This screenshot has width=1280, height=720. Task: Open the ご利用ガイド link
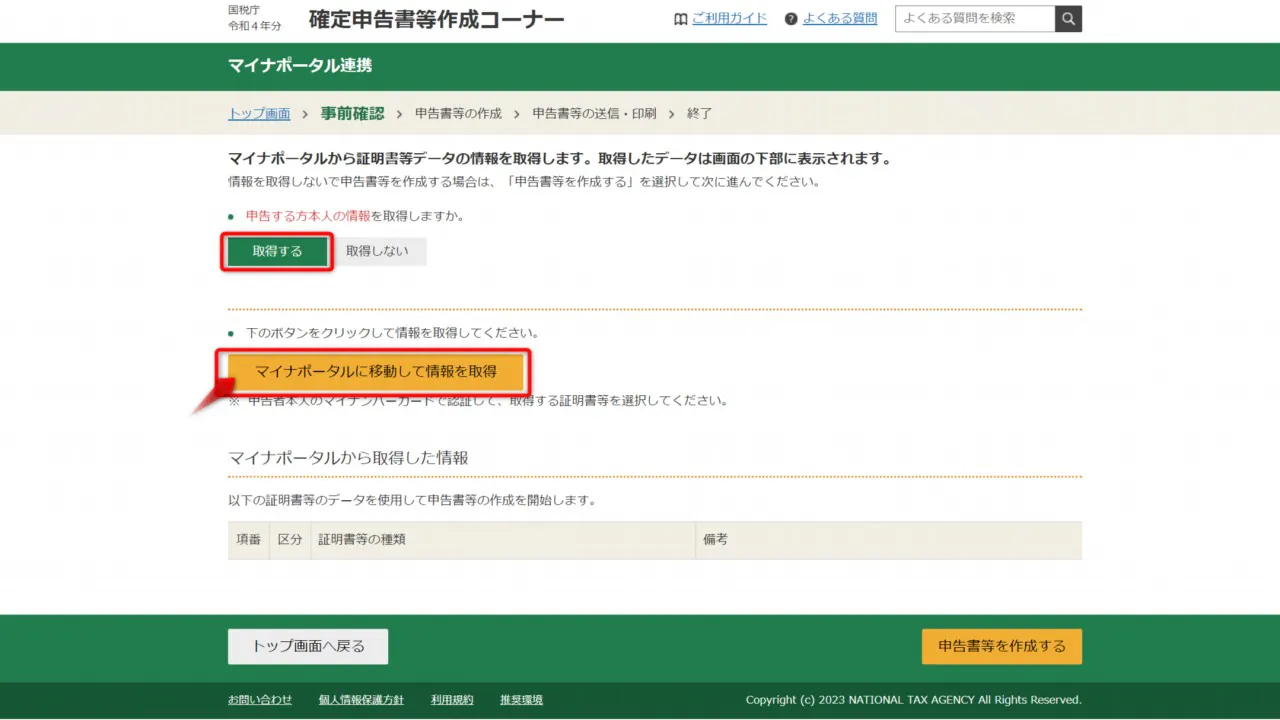point(729,19)
